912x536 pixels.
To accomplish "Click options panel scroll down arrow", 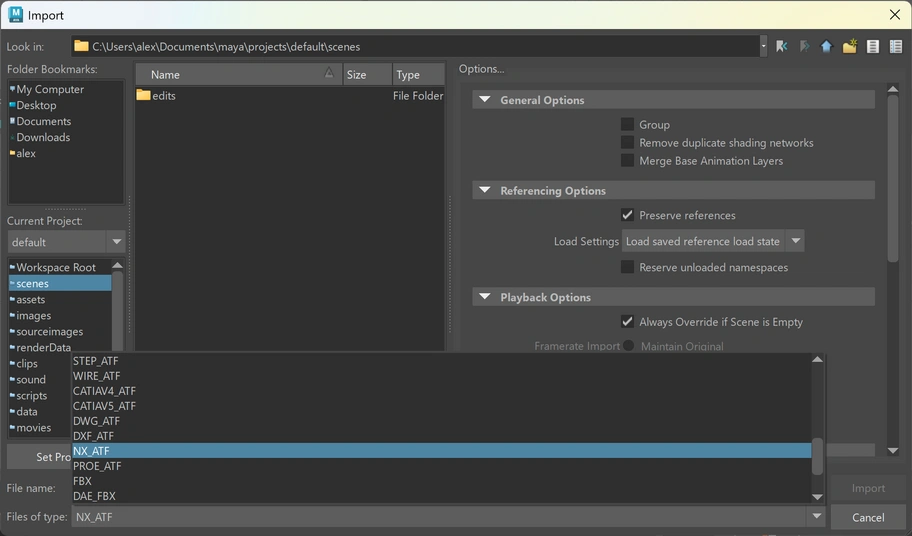I will 893,451.
